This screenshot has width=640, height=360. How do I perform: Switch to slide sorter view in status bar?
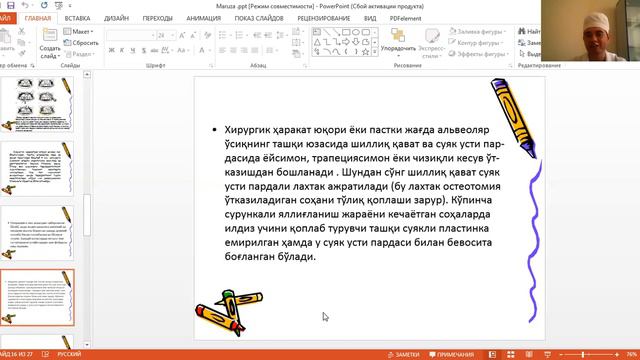tap(511, 355)
